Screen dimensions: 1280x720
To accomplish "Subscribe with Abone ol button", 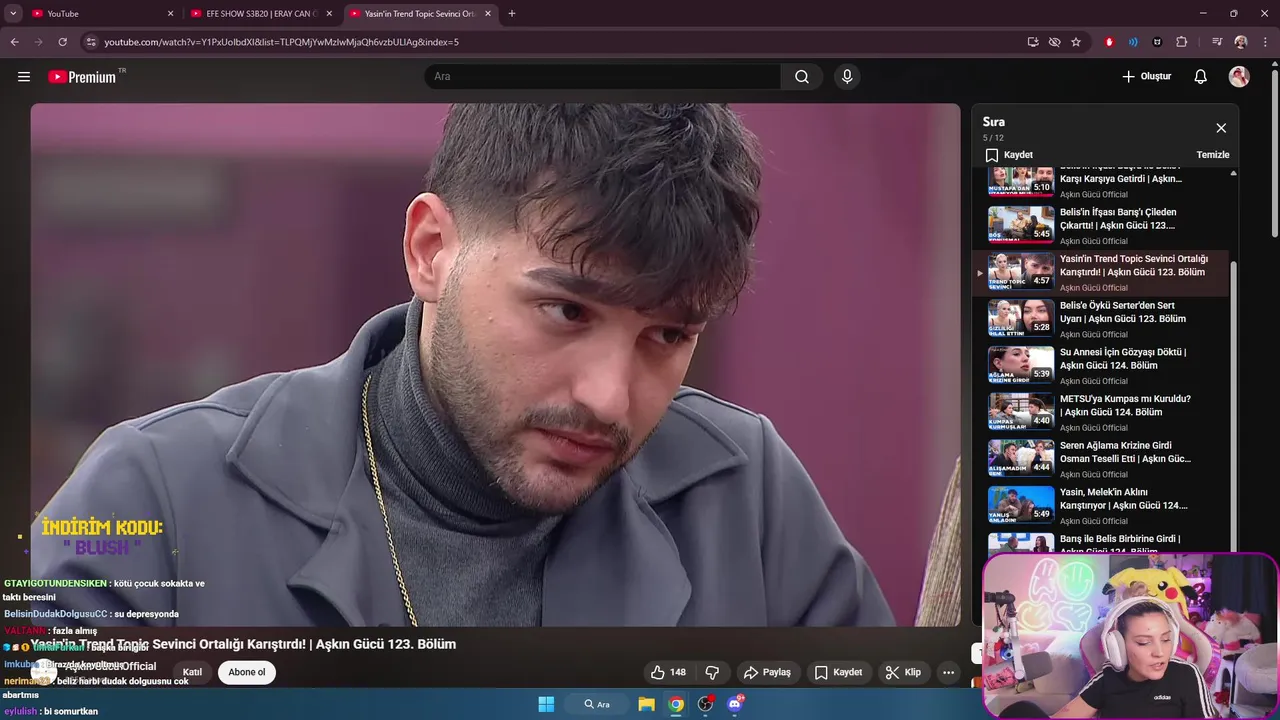I will tap(246, 672).
